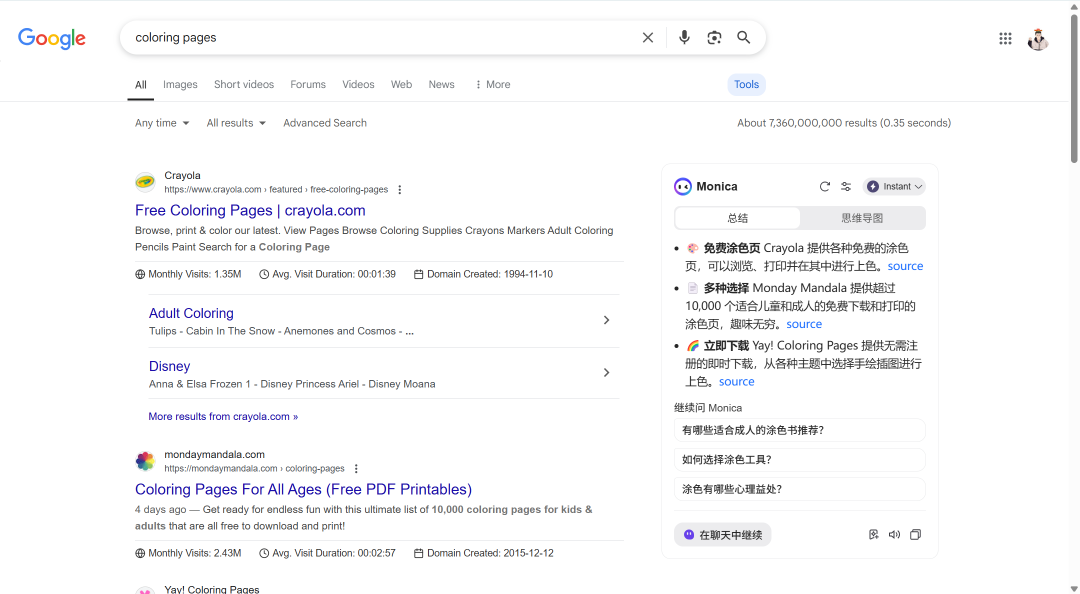Click the Monica save-to-note icon
Viewport: 1080px width, 594px height.
pos(873,534)
